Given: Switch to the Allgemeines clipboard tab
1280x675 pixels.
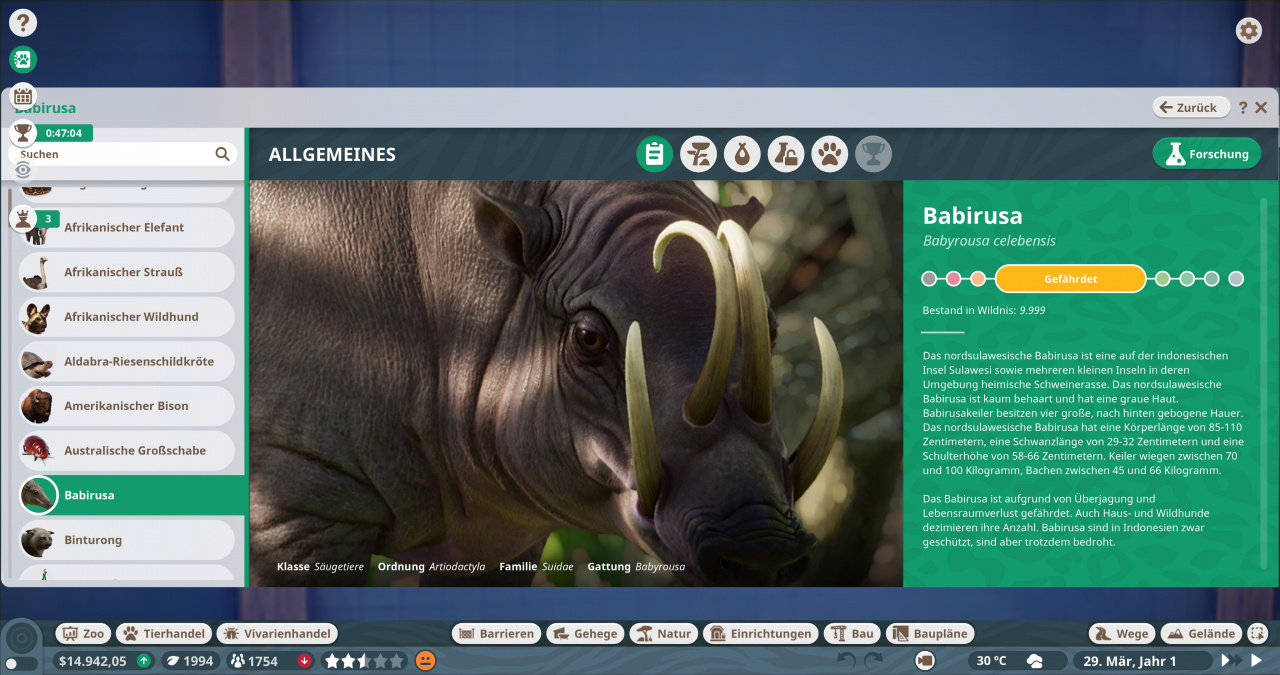Looking at the screenshot, I should pos(655,154).
